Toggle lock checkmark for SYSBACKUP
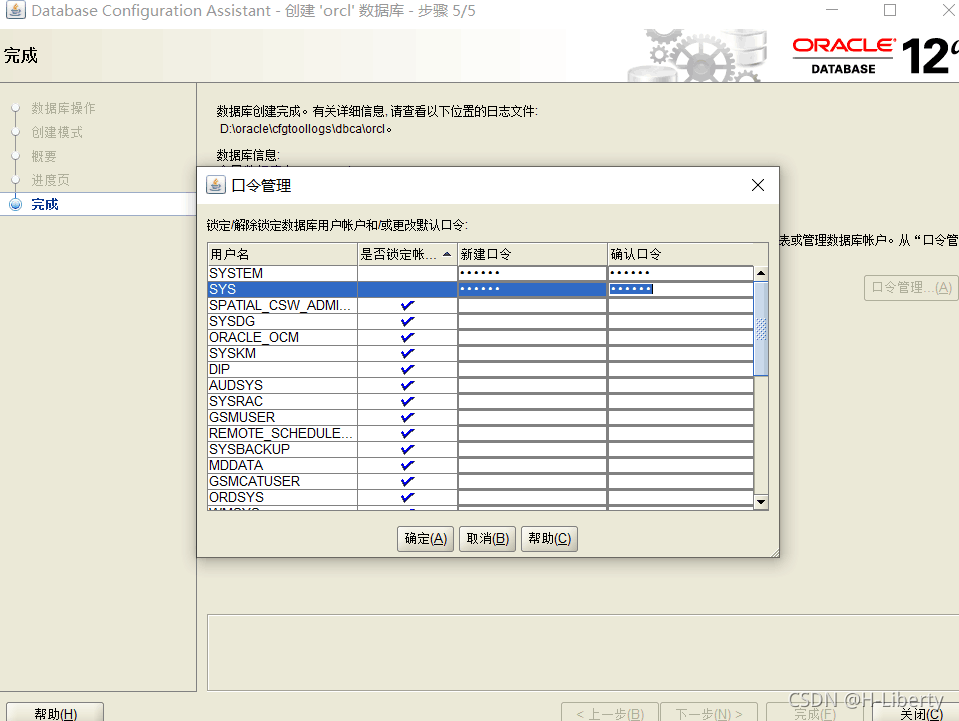This screenshot has height=721, width=959. pos(407,449)
